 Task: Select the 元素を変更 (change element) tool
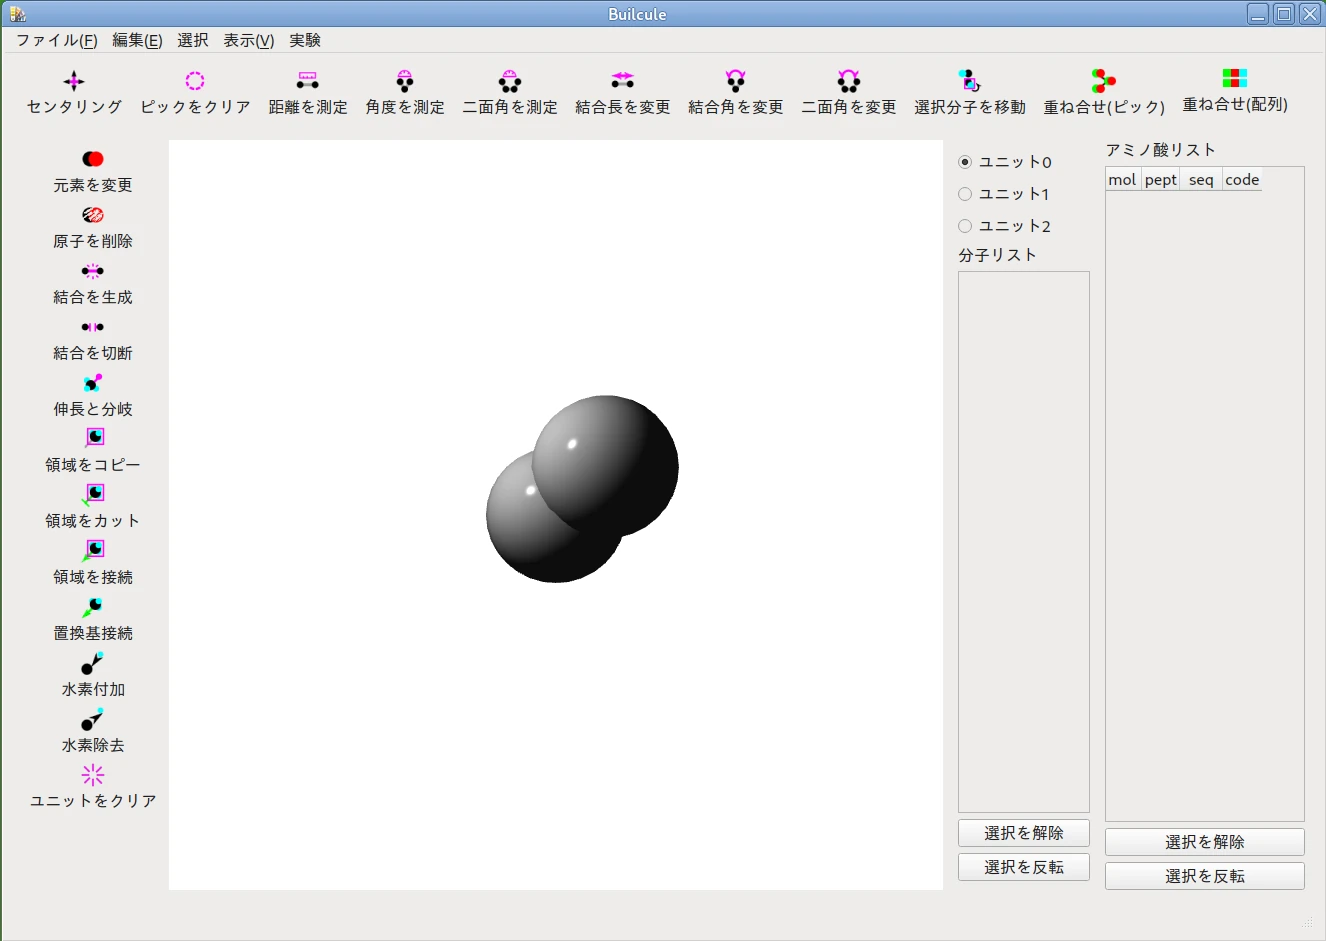[92, 170]
